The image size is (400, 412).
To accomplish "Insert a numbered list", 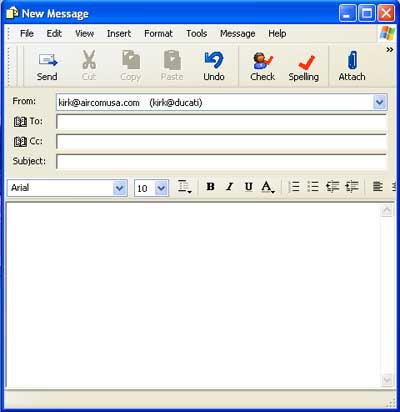I will [294, 187].
